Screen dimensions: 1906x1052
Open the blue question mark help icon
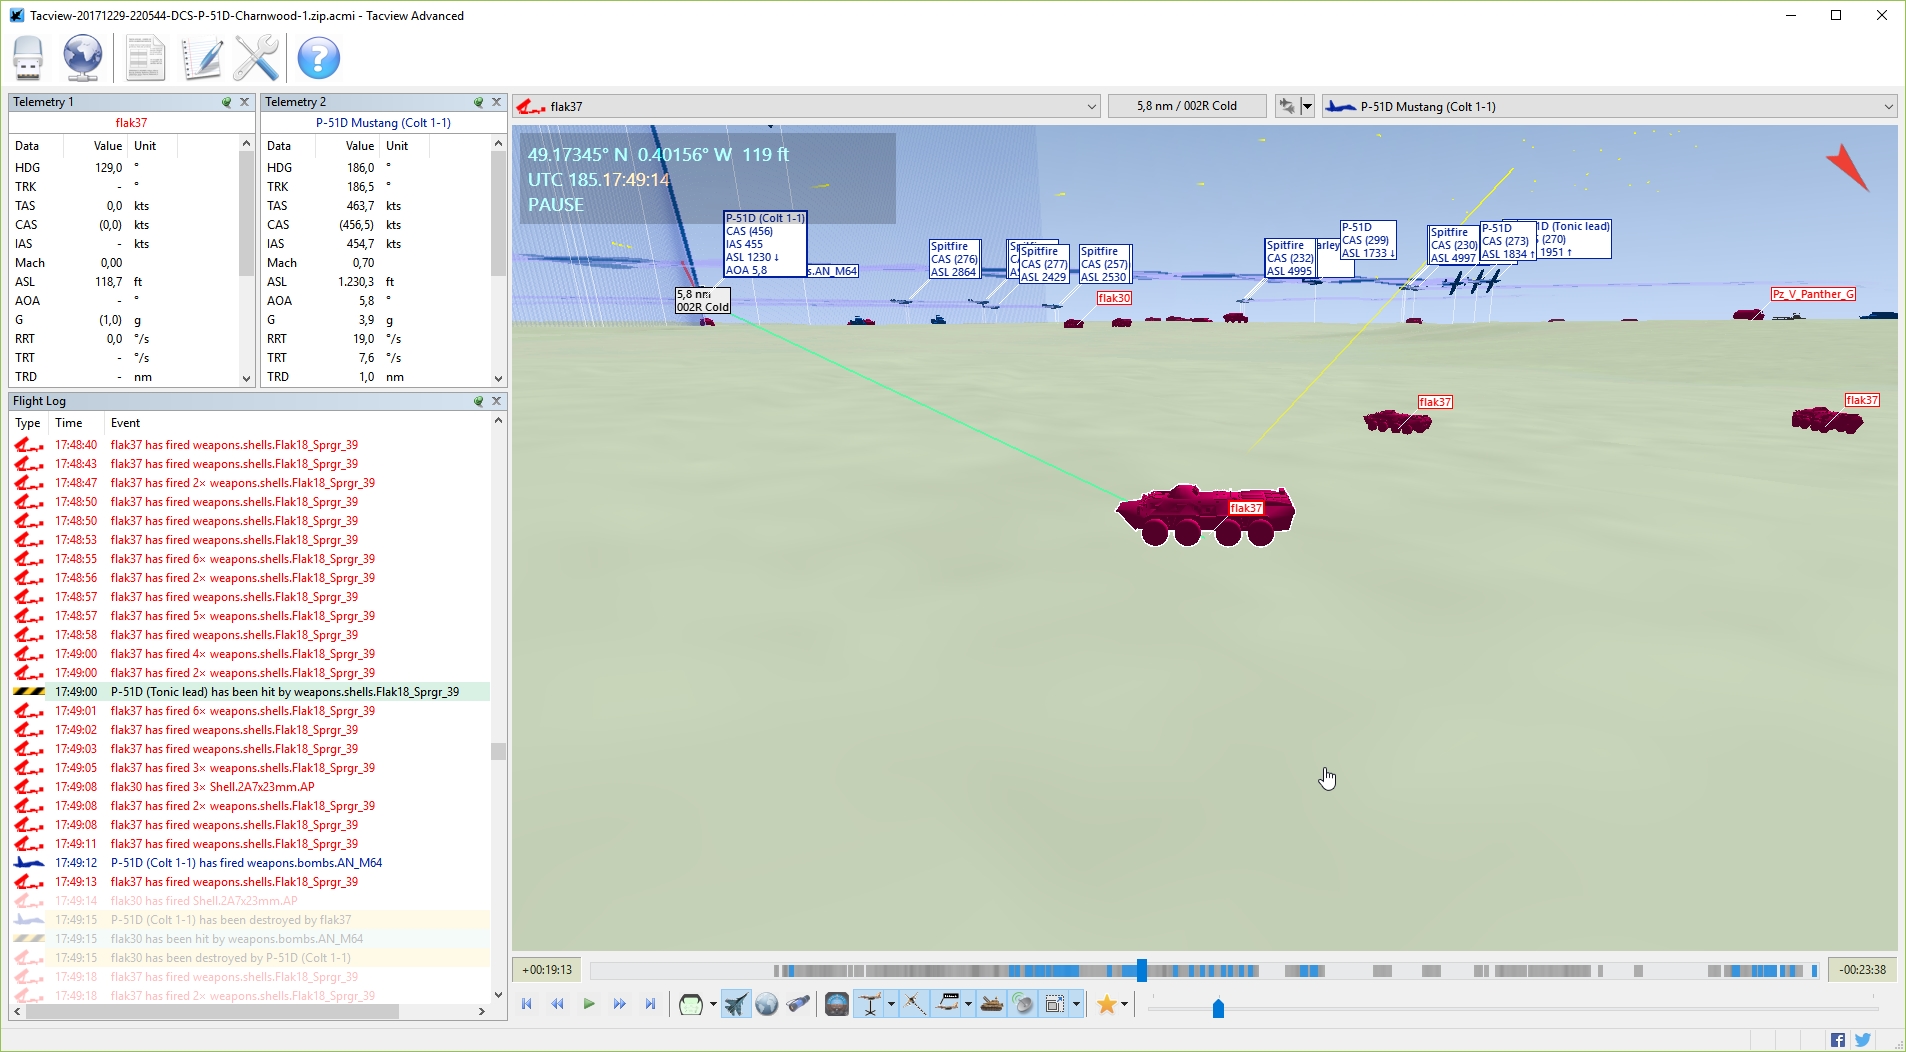[x=319, y=58]
